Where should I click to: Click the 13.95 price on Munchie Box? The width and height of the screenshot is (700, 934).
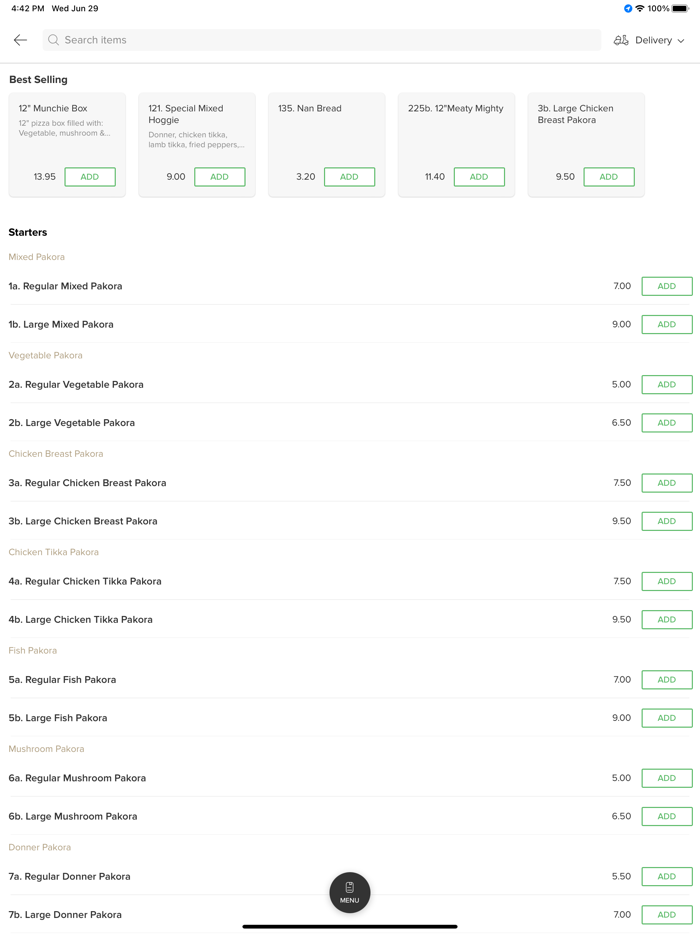point(45,177)
